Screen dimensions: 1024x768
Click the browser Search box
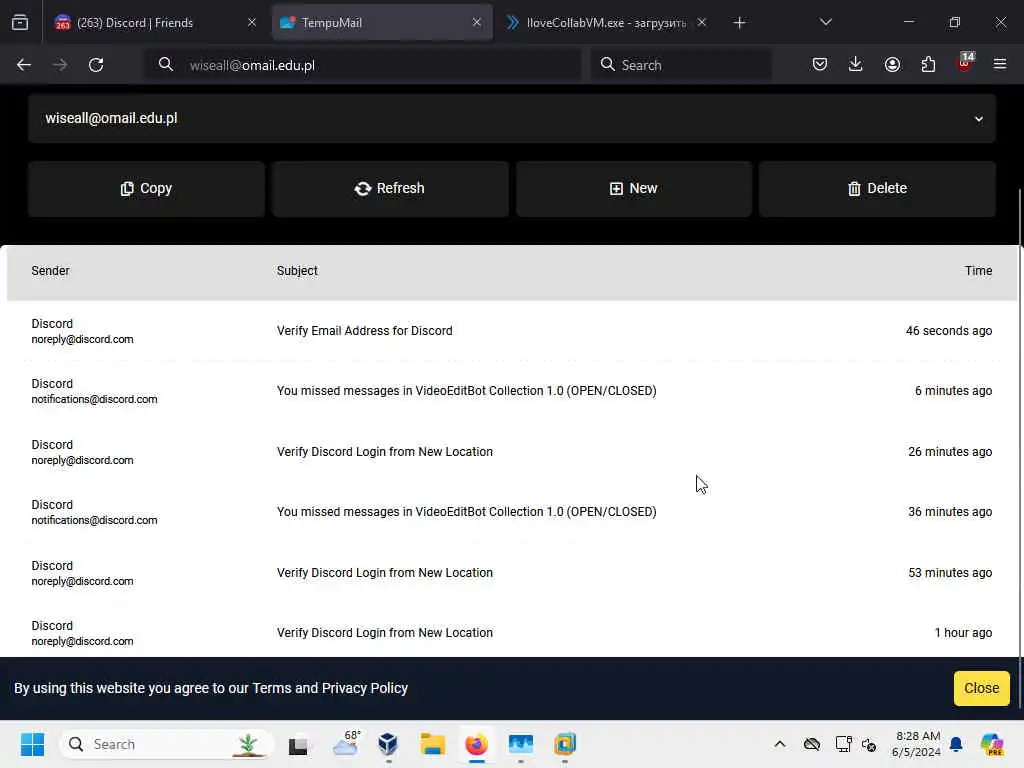tap(680, 65)
